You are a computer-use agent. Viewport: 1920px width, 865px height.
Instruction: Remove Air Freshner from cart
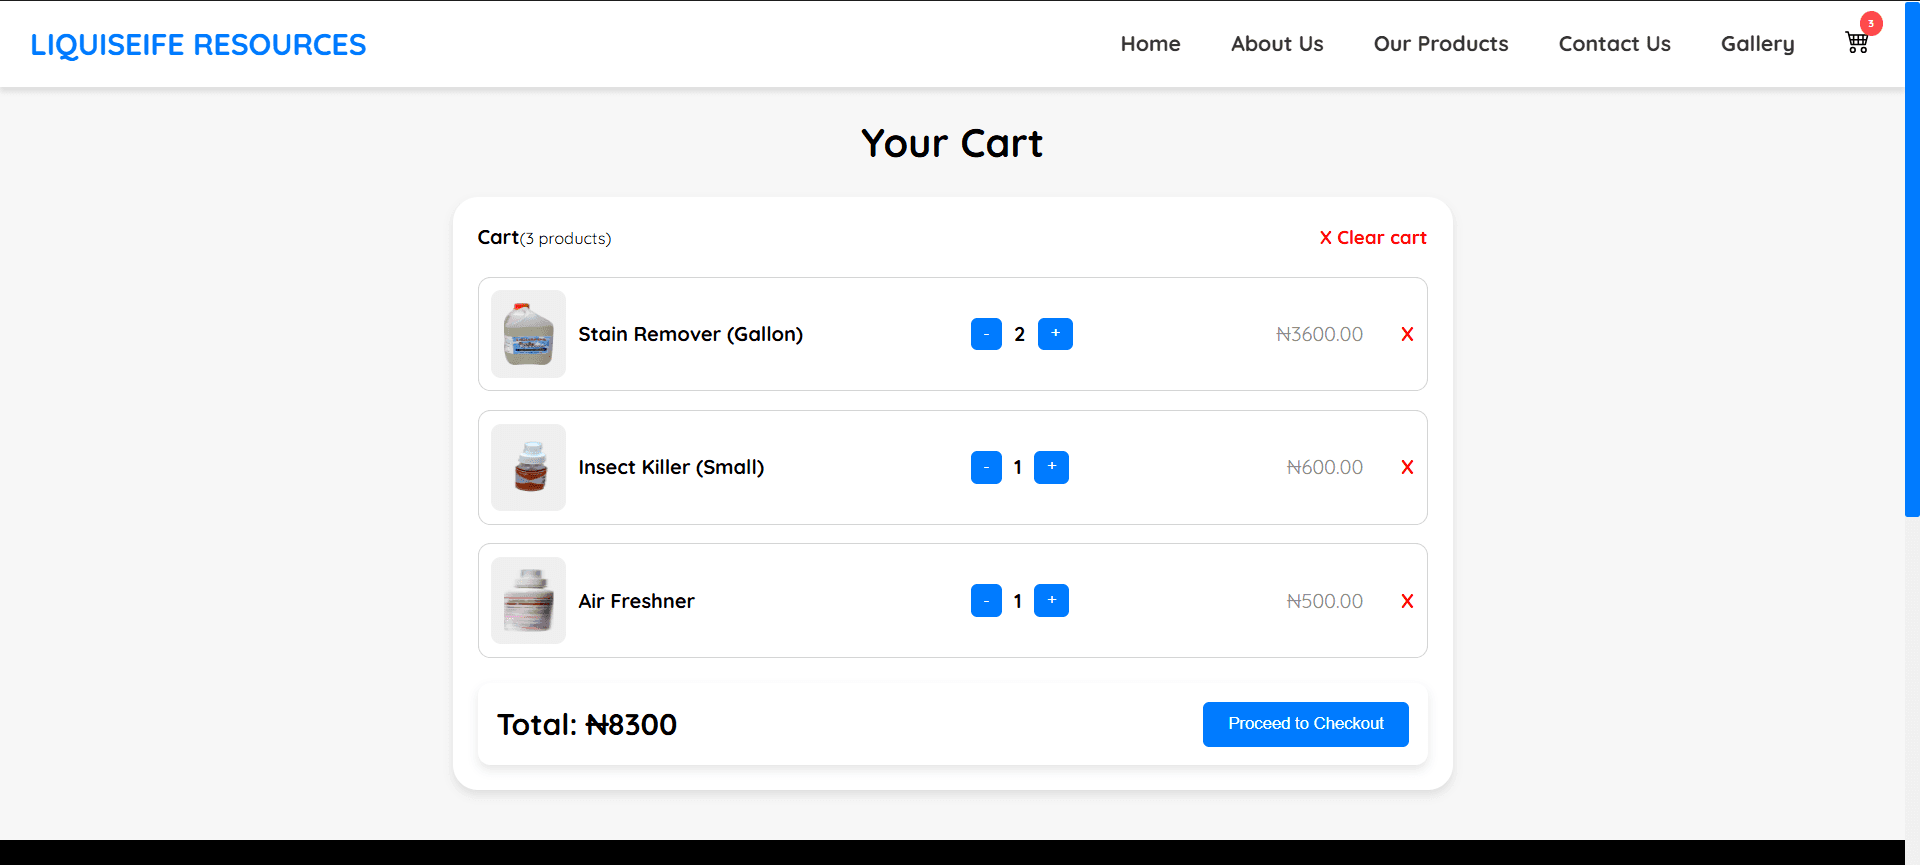(1407, 601)
